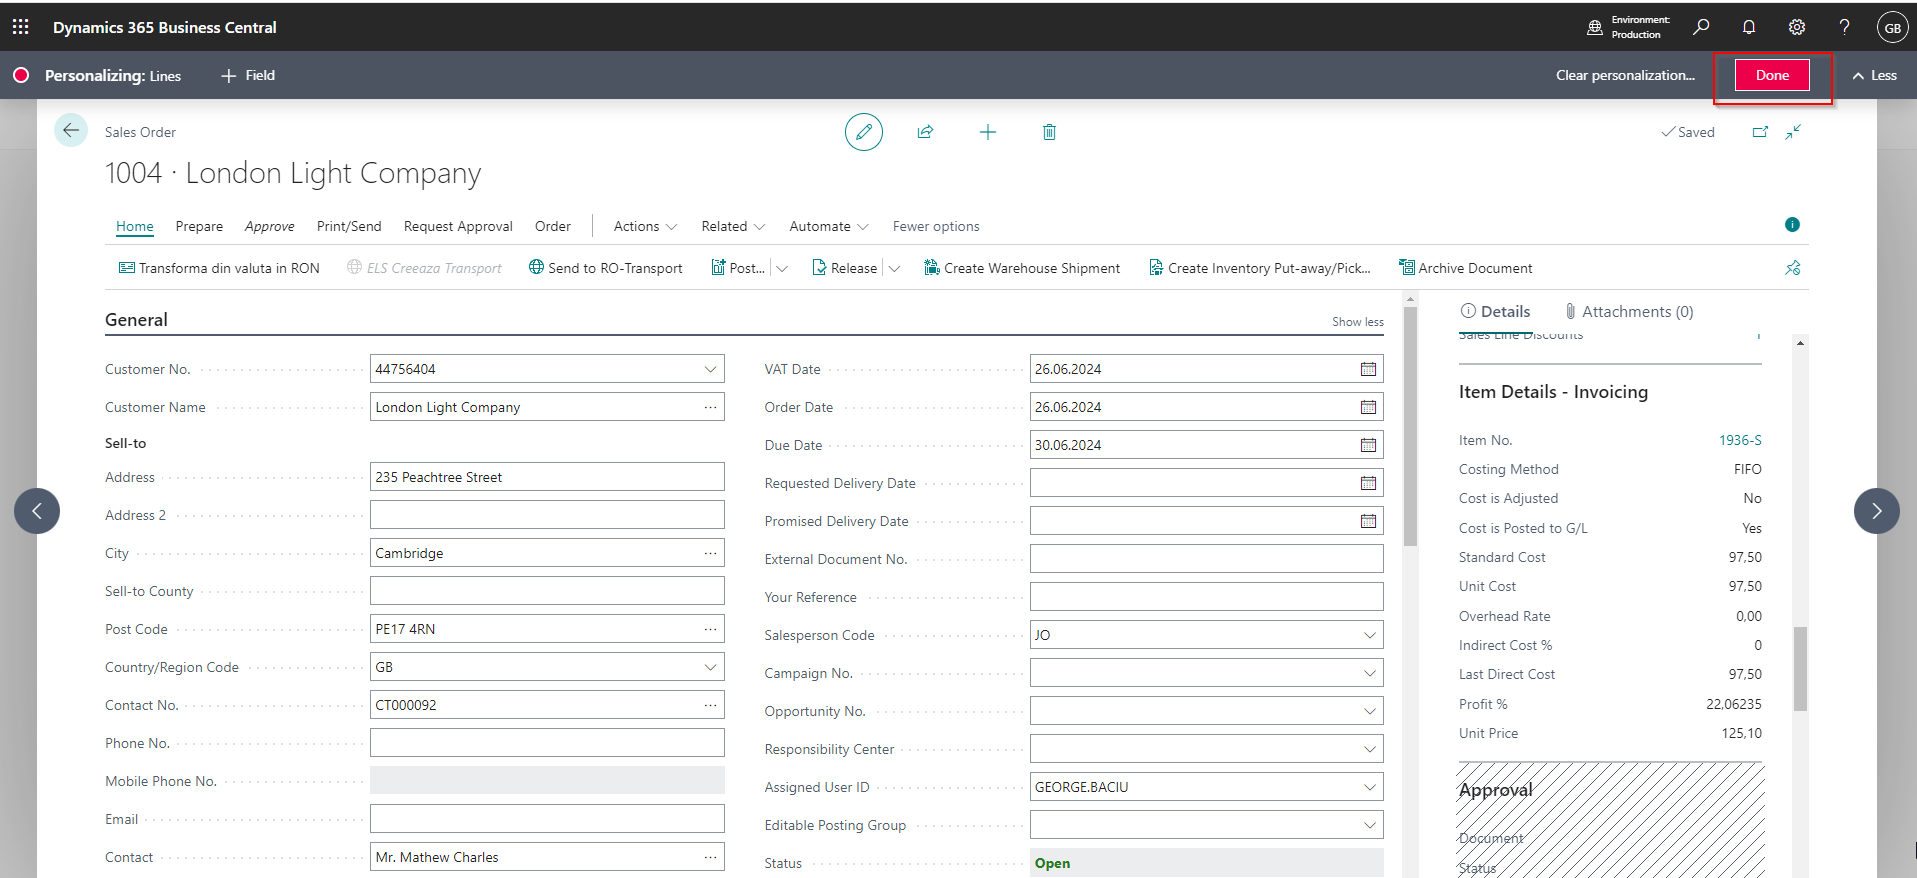
Task: Open Order Date calendar picker
Action: (x=1368, y=407)
